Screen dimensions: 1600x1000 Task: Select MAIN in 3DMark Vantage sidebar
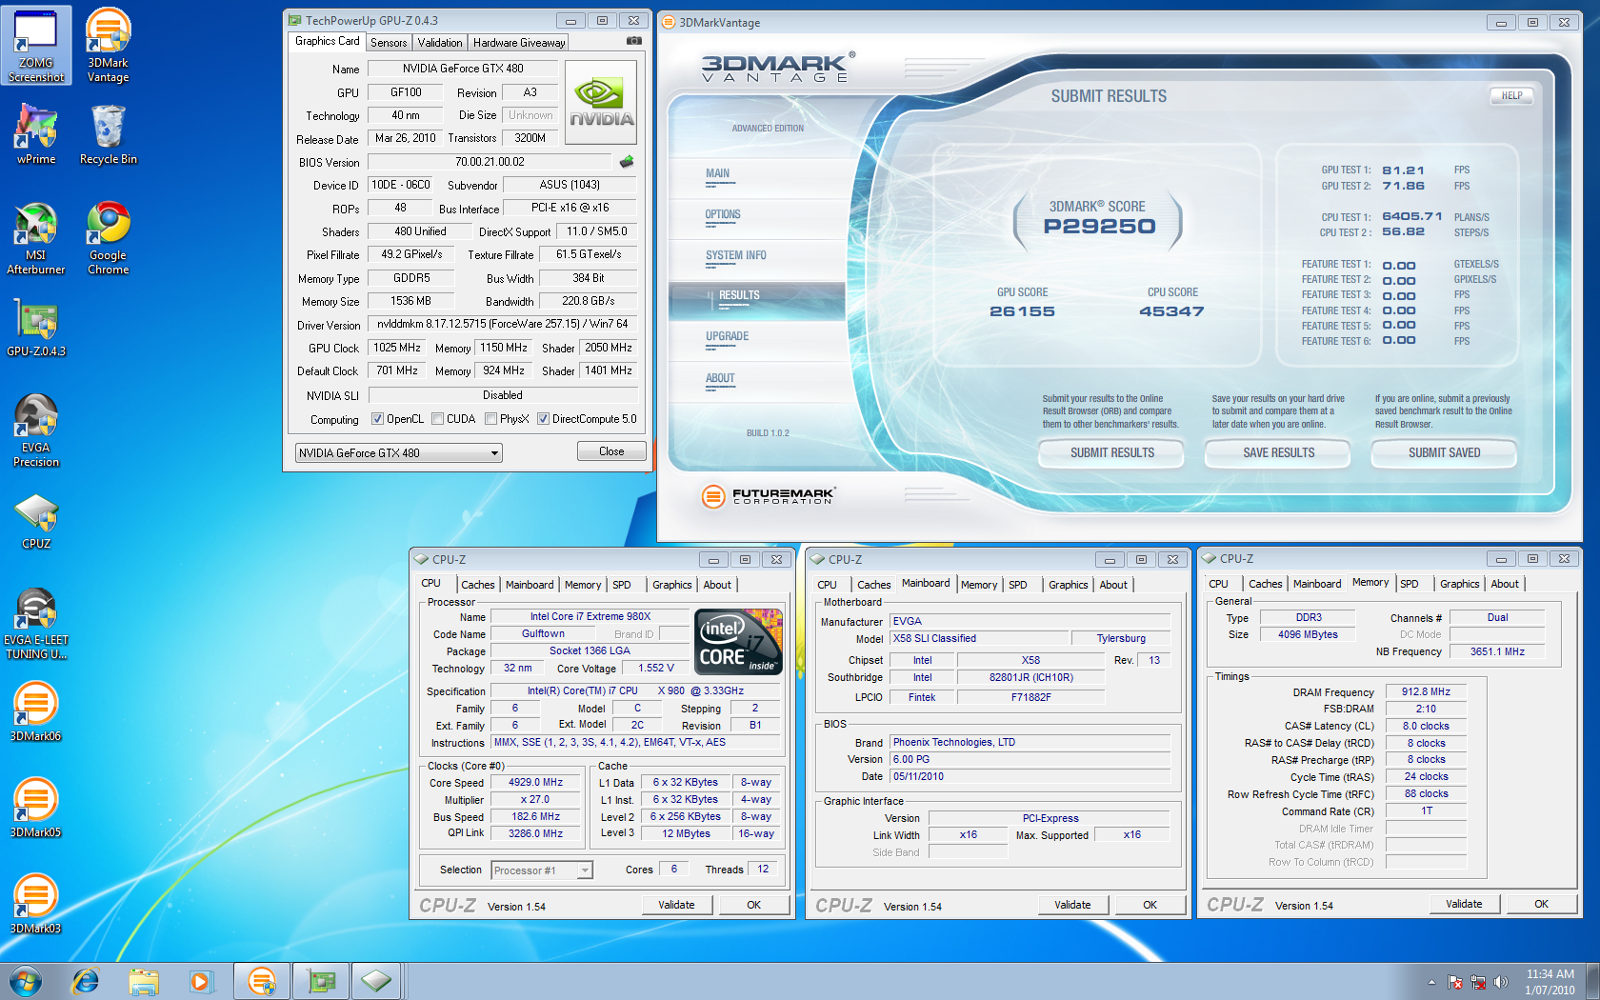(x=718, y=174)
